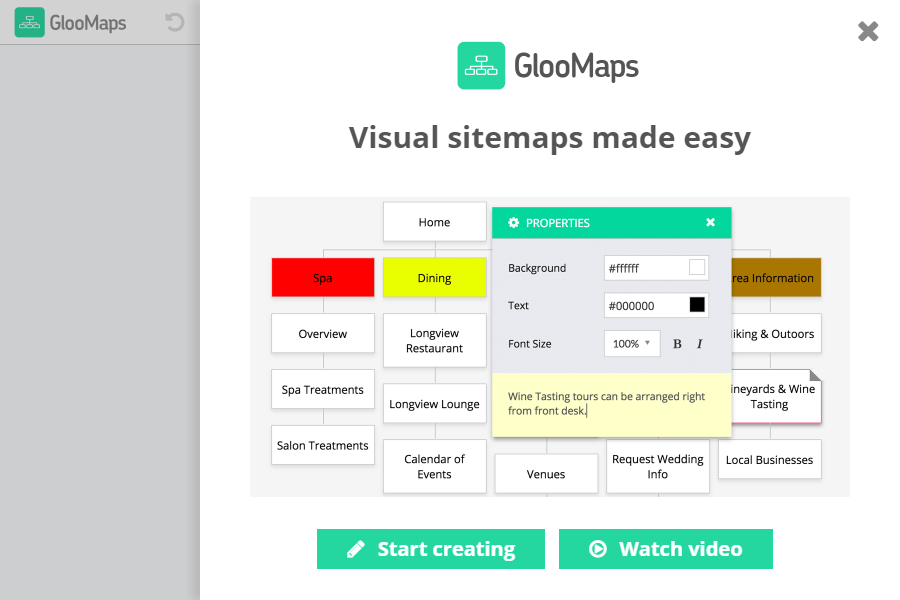Click the GlooMaps logo icon in sidebar
This screenshot has width=900, height=600.
coord(29,22)
